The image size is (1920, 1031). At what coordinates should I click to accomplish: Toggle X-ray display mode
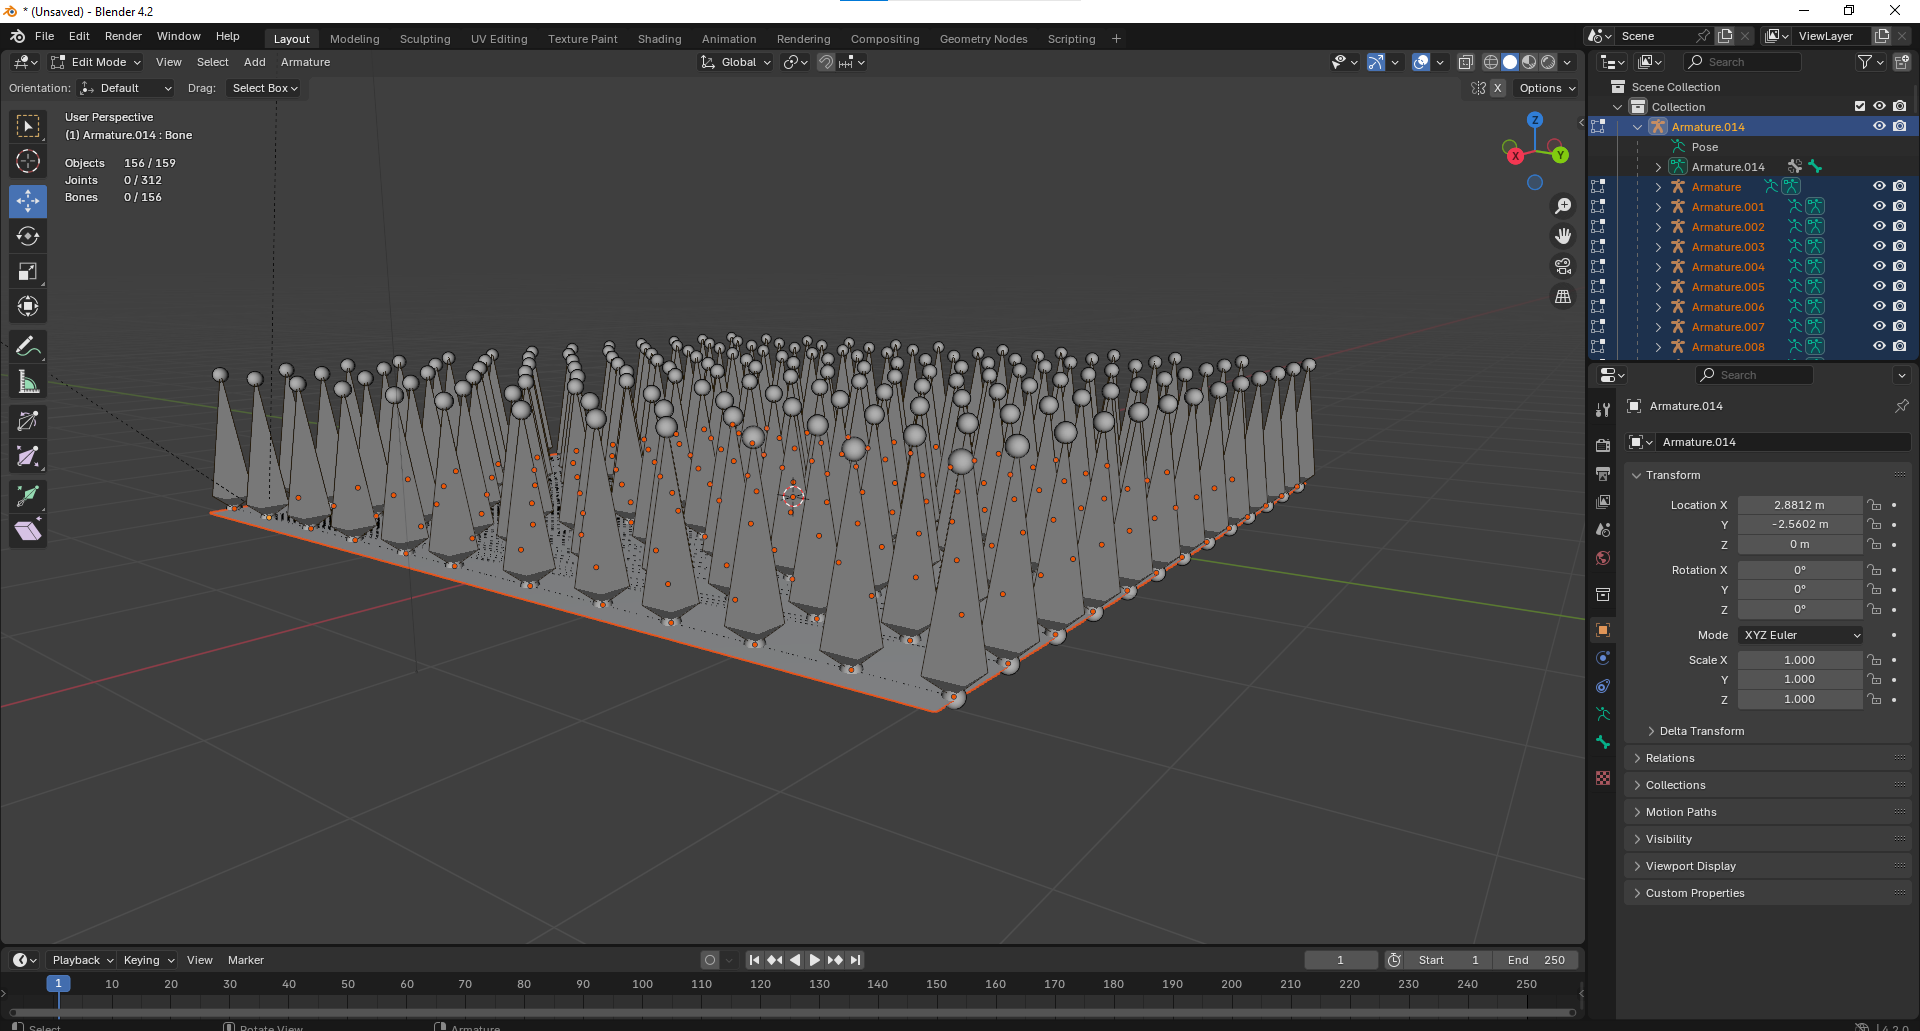(1465, 62)
